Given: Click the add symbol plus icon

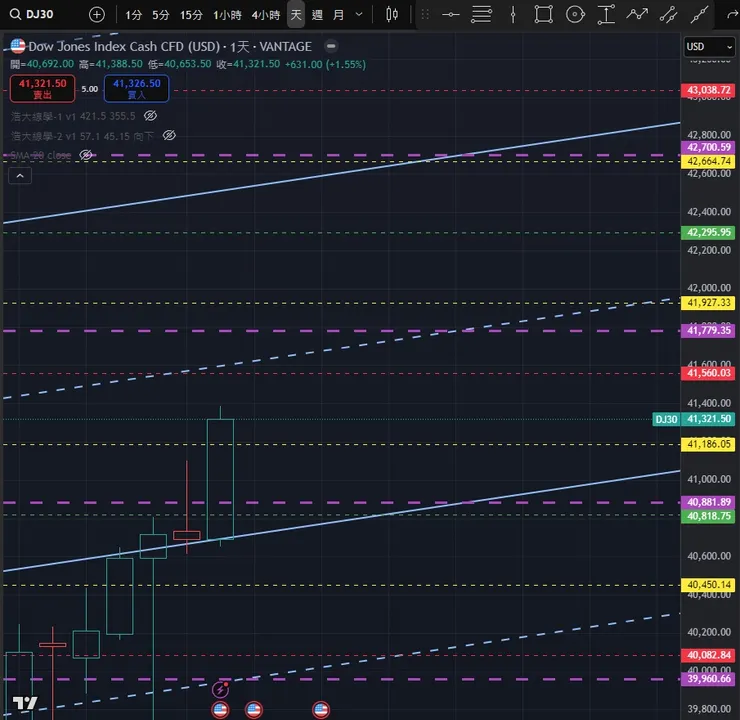Looking at the screenshot, I should pyautogui.click(x=97, y=15).
